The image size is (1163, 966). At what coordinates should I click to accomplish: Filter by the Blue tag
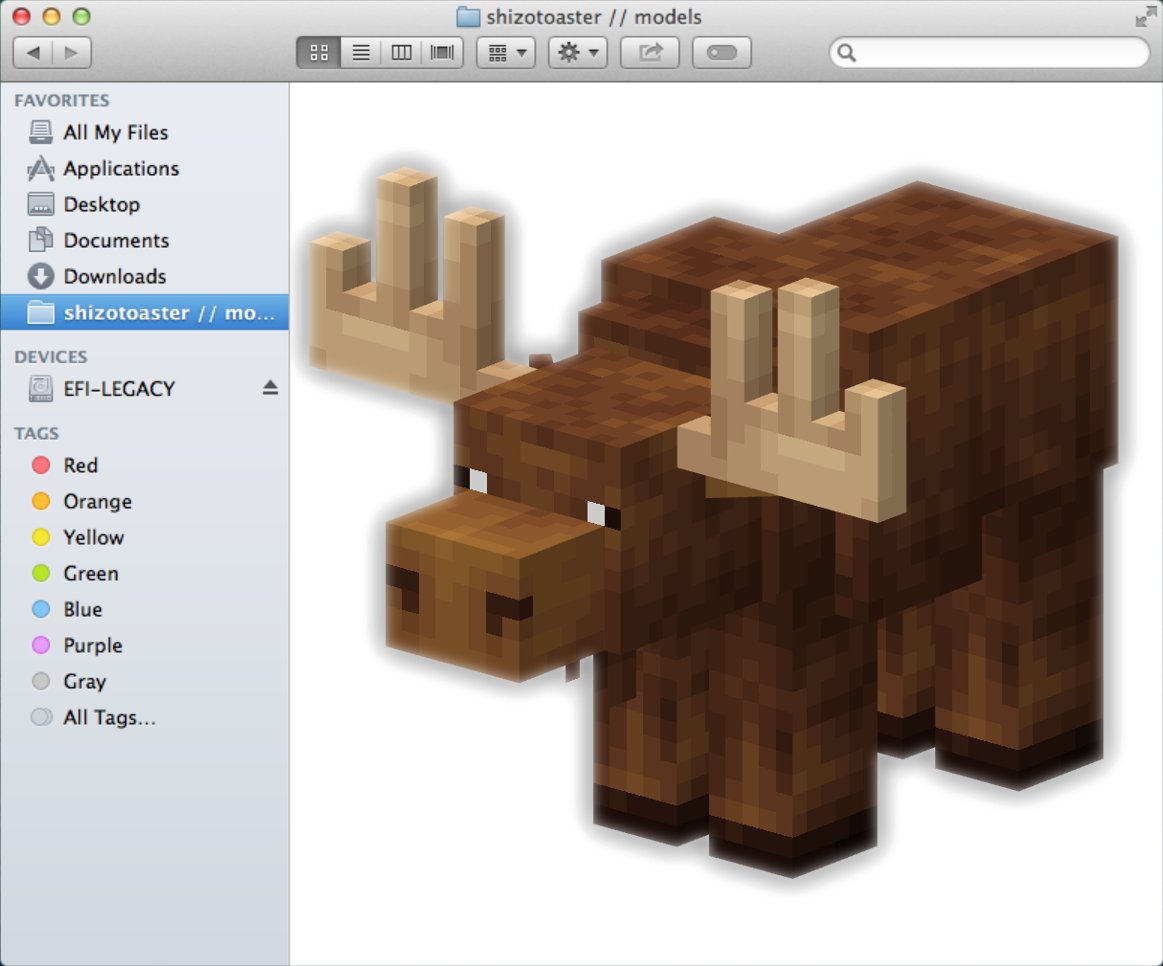click(x=144, y=609)
